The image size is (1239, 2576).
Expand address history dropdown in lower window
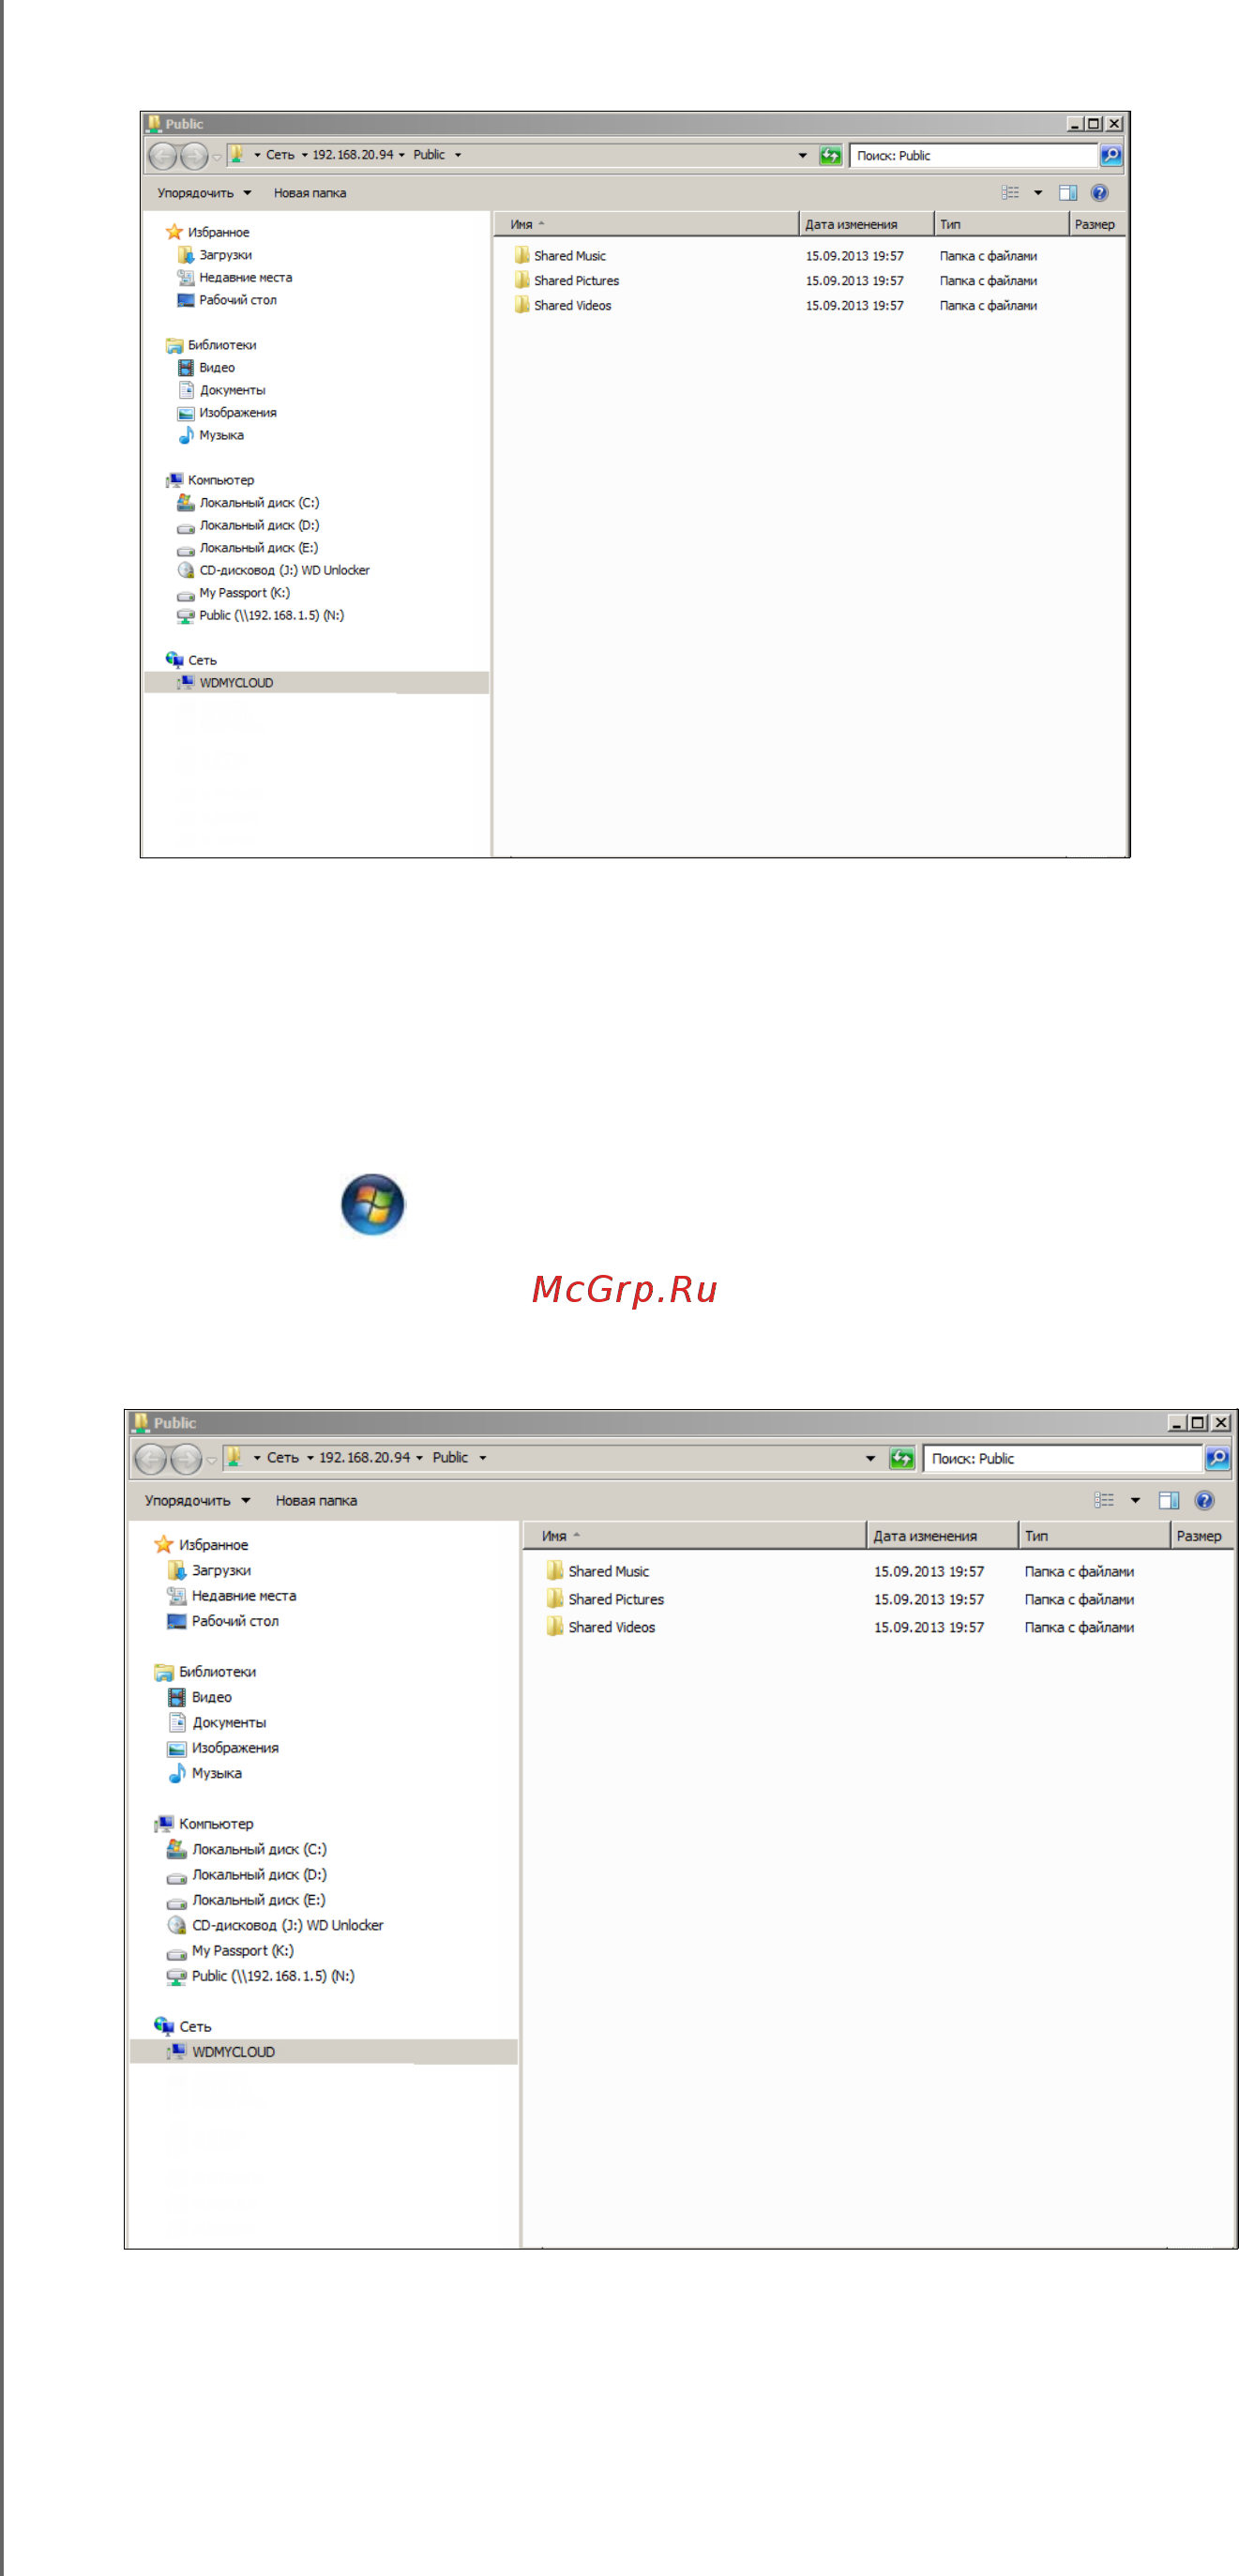coord(870,1459)
